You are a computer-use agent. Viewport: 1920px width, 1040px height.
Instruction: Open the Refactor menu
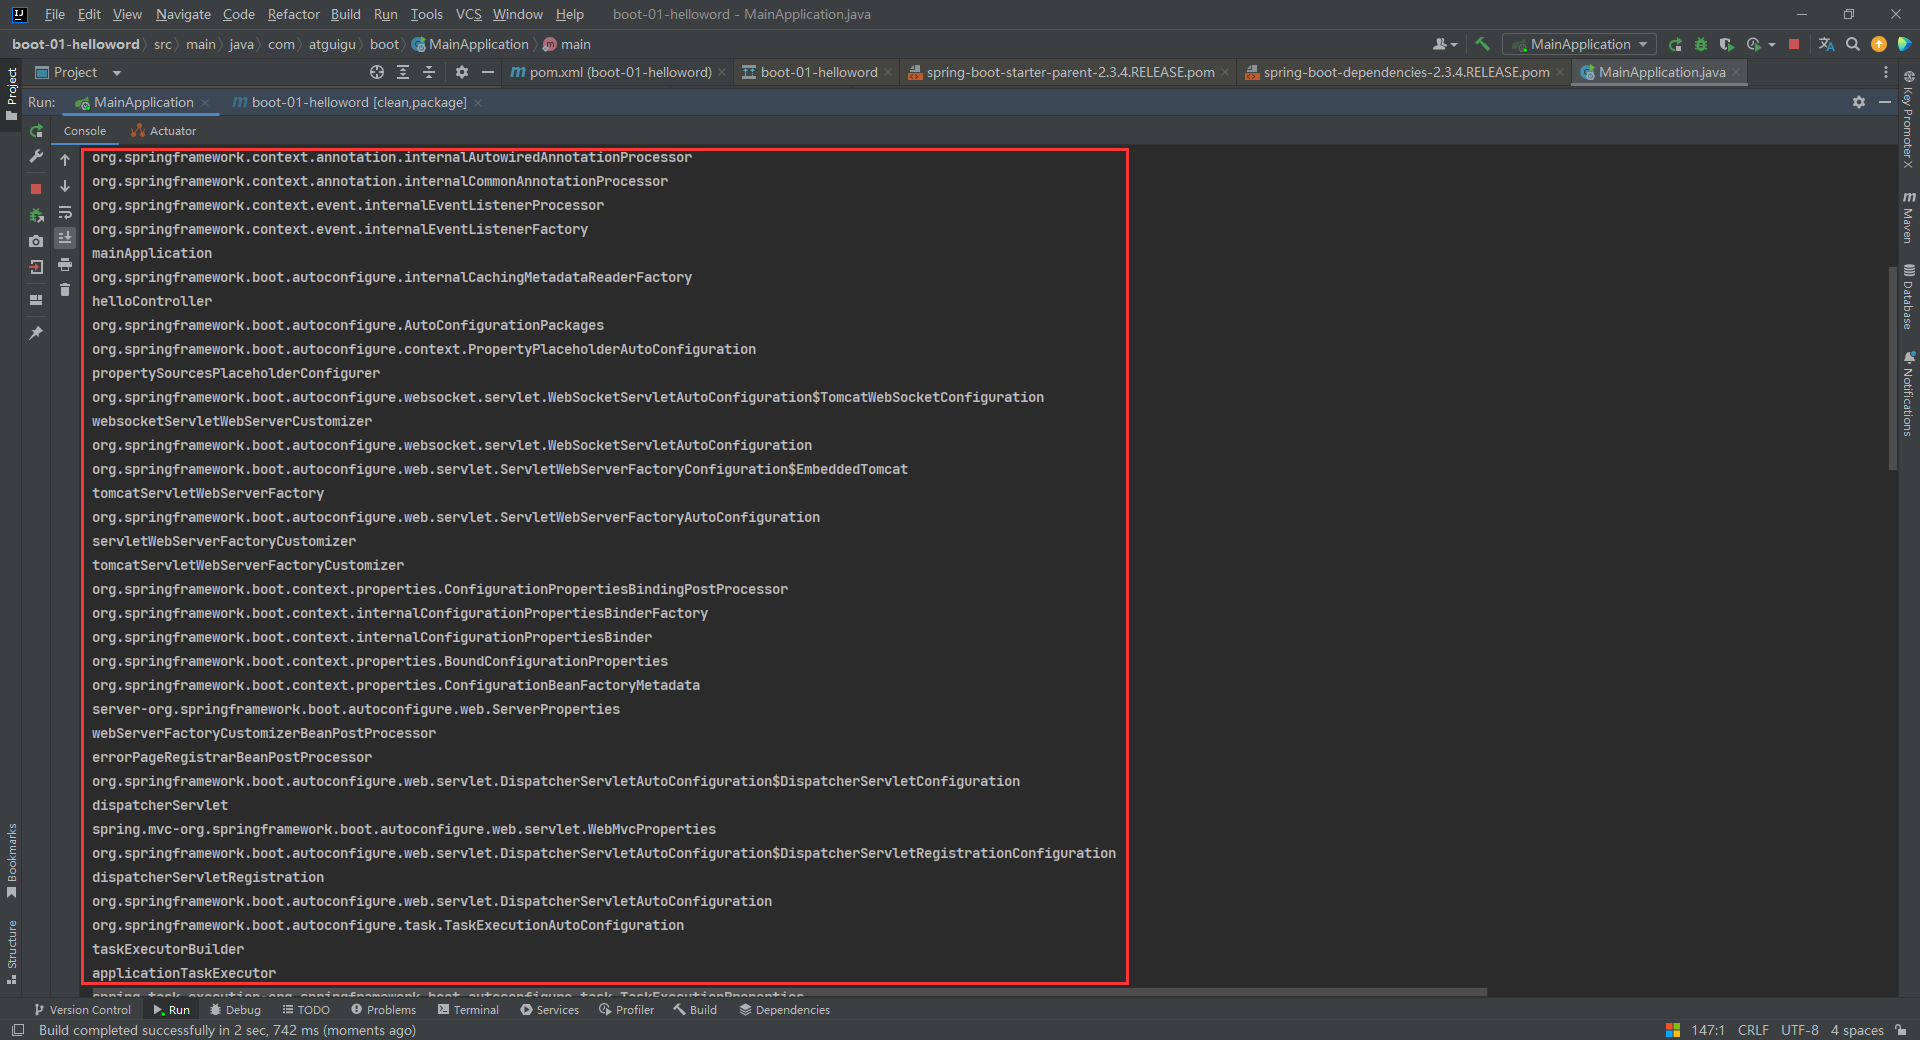coord(293,14)
